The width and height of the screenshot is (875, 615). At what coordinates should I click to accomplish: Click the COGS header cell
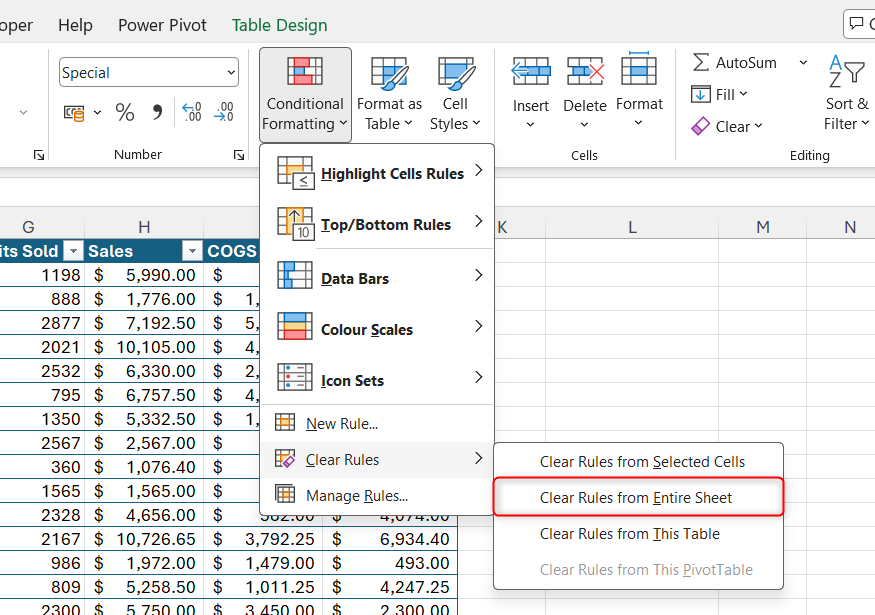coord(232,251)
